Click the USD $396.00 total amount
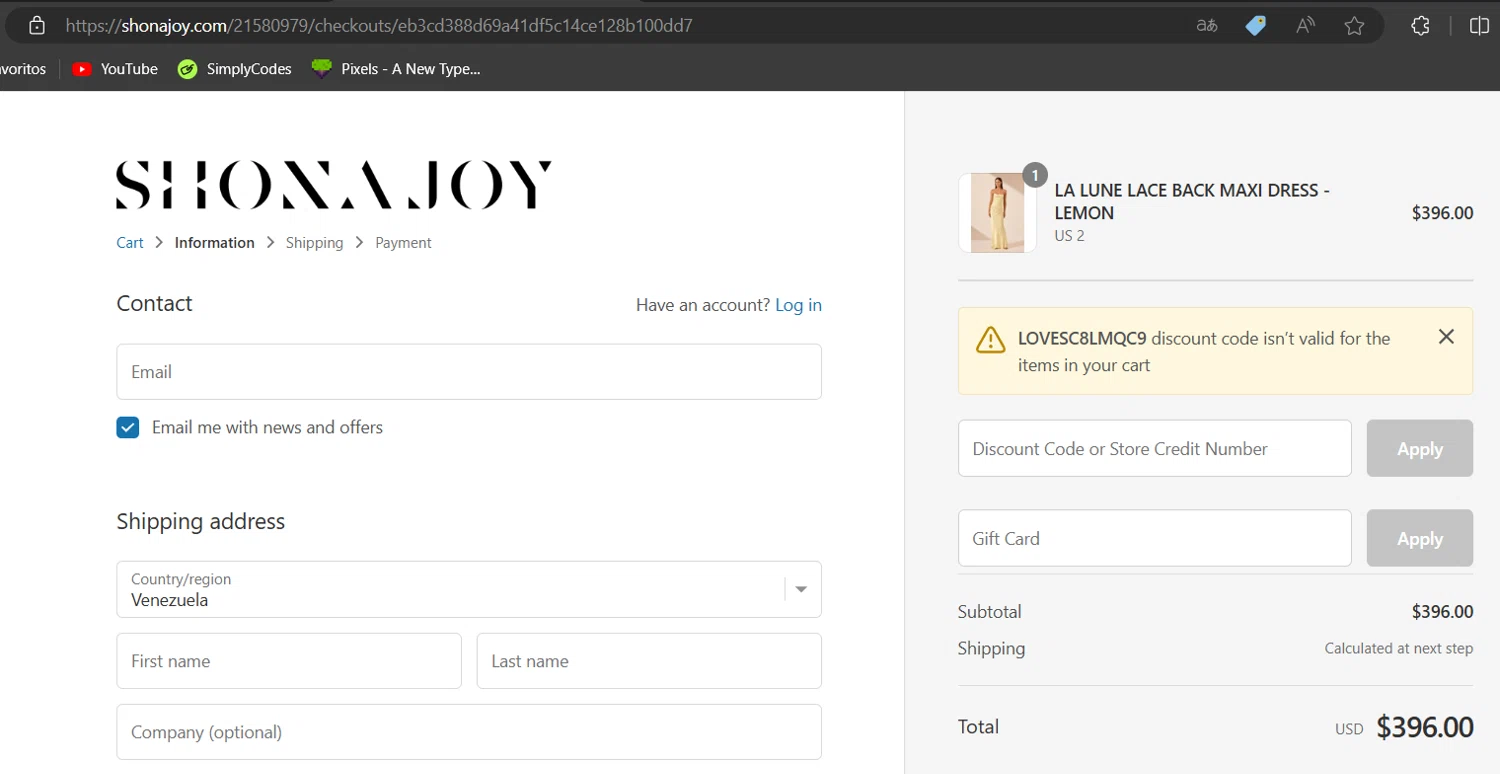 coord(1404,727)
